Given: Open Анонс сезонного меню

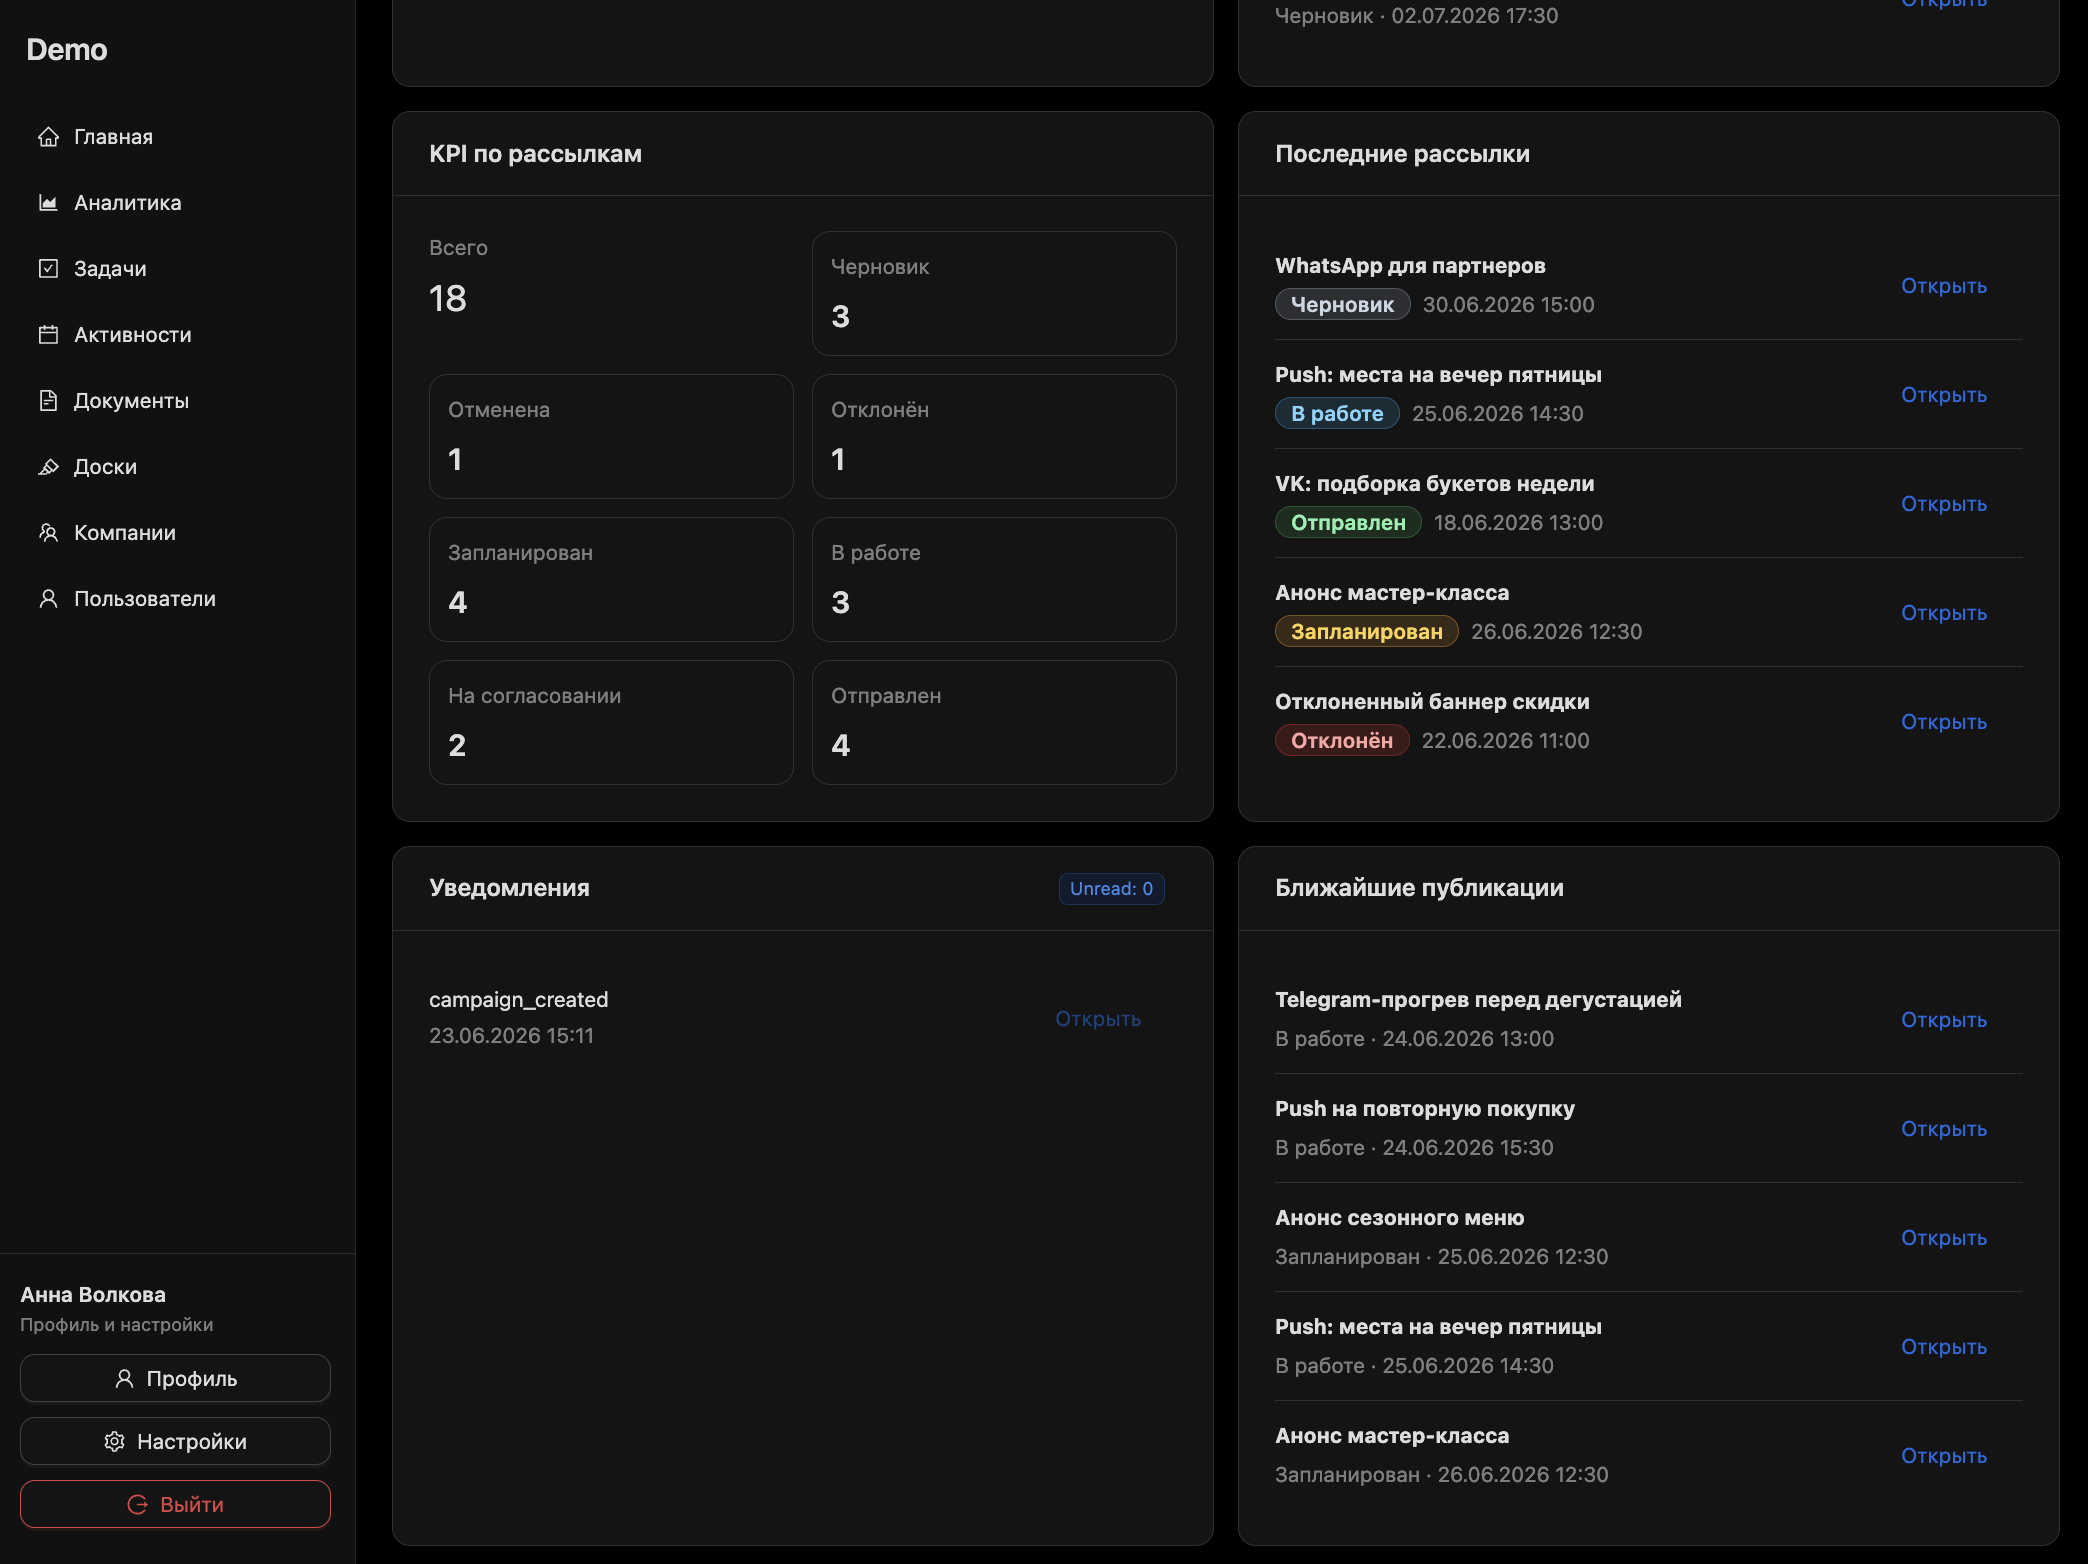Looking at the screenshot, I should tap(1944, 1238).
